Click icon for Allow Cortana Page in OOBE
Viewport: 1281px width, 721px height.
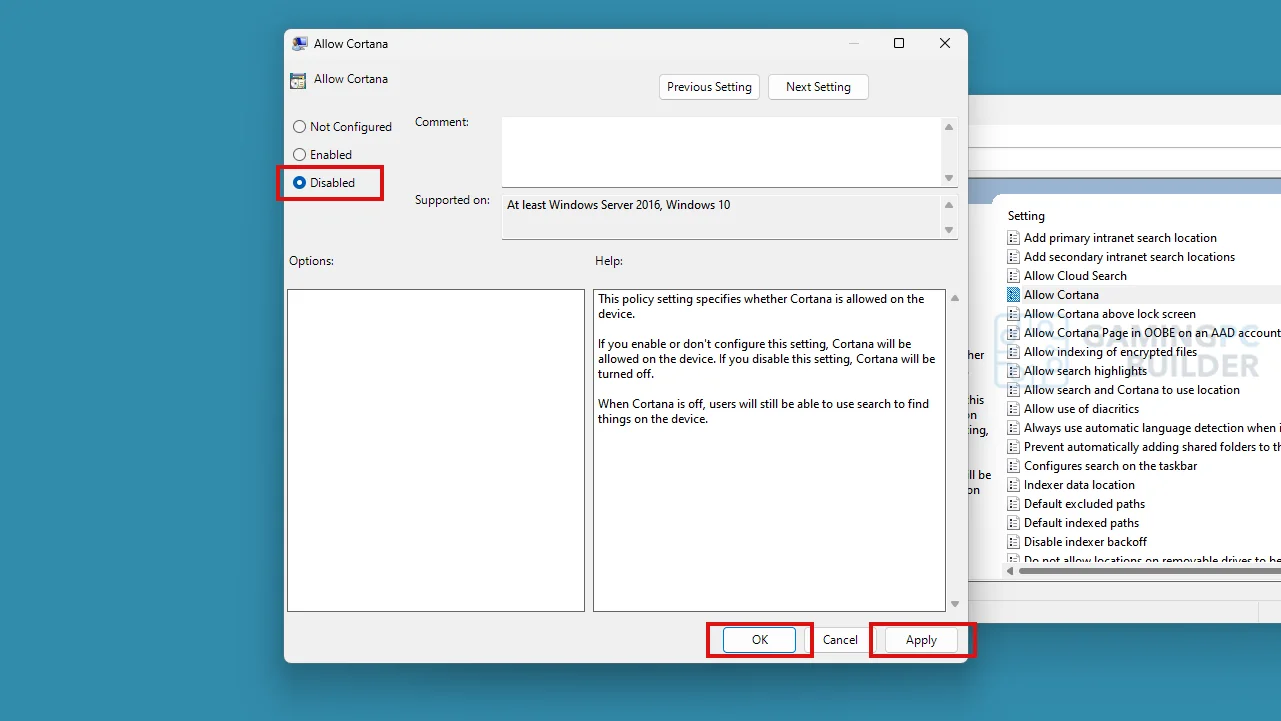(1014, 333)
